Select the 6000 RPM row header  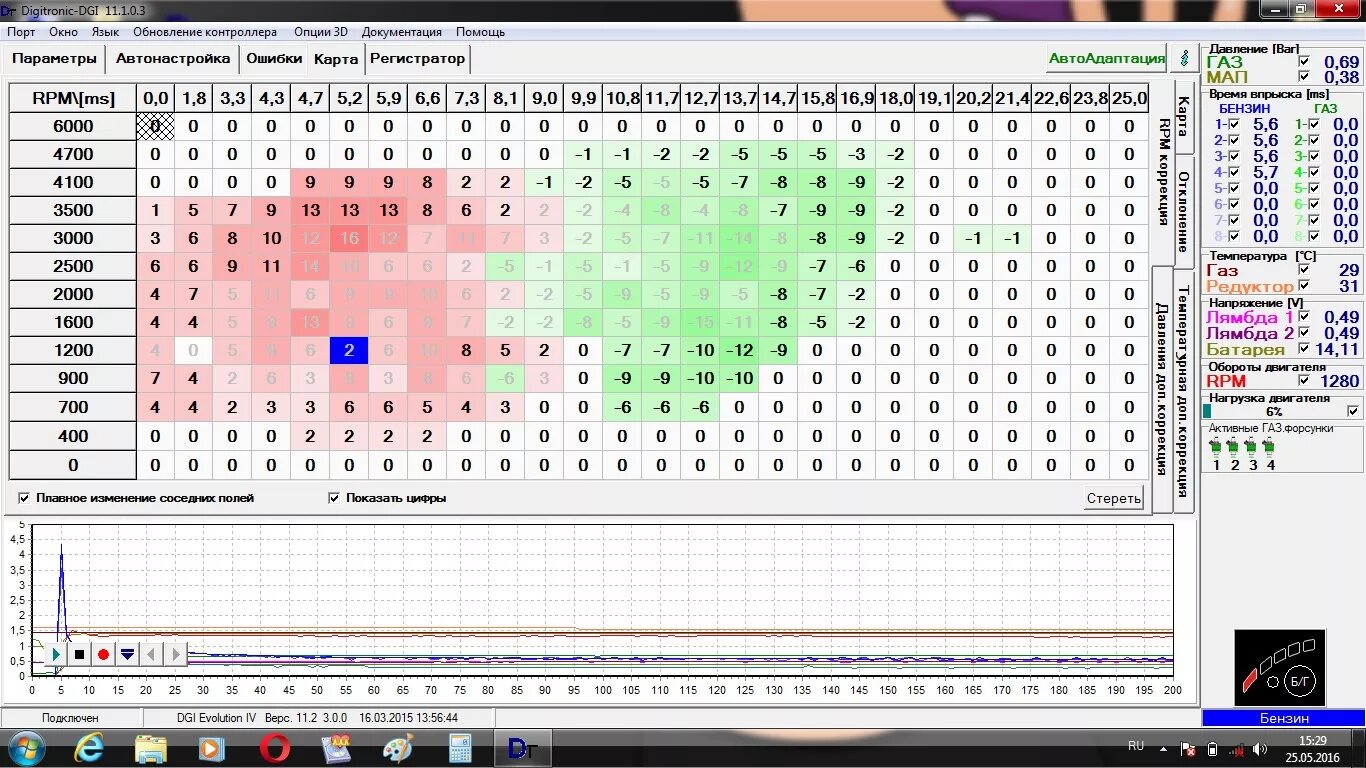click(x=73, y=126)
